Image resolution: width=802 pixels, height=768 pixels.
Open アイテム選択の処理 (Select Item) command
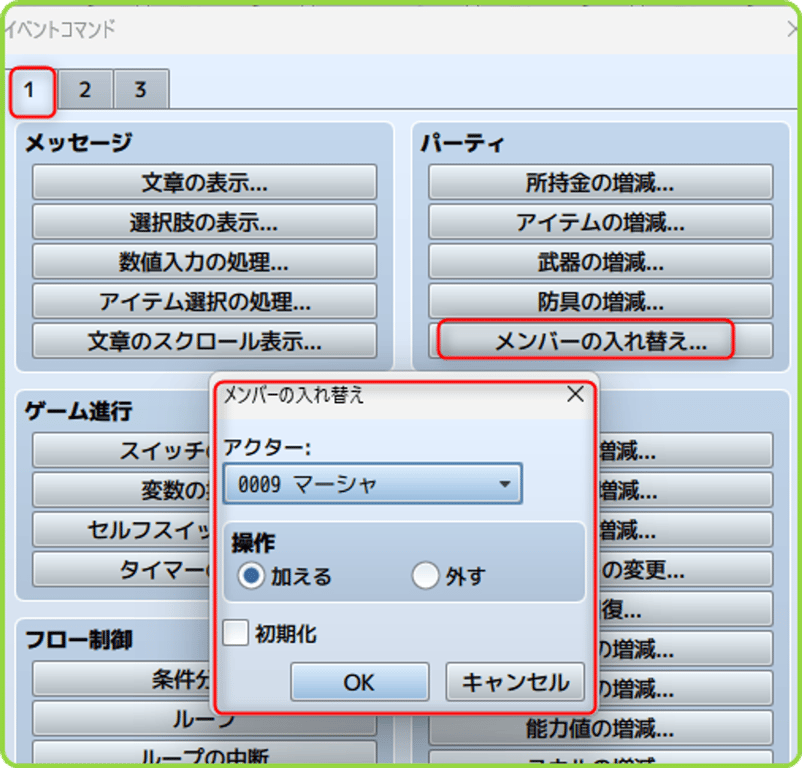tap(203, 302)
